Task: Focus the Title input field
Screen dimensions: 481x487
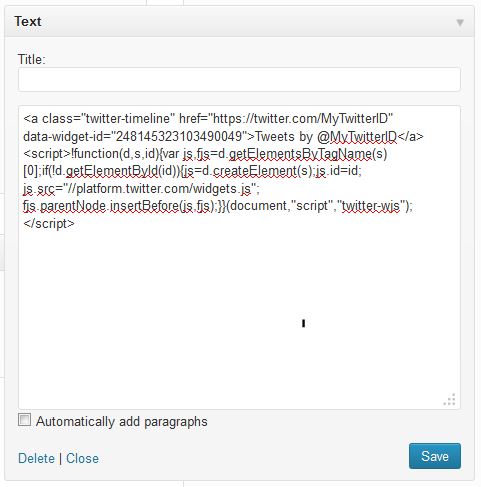Action: point(239,79)
